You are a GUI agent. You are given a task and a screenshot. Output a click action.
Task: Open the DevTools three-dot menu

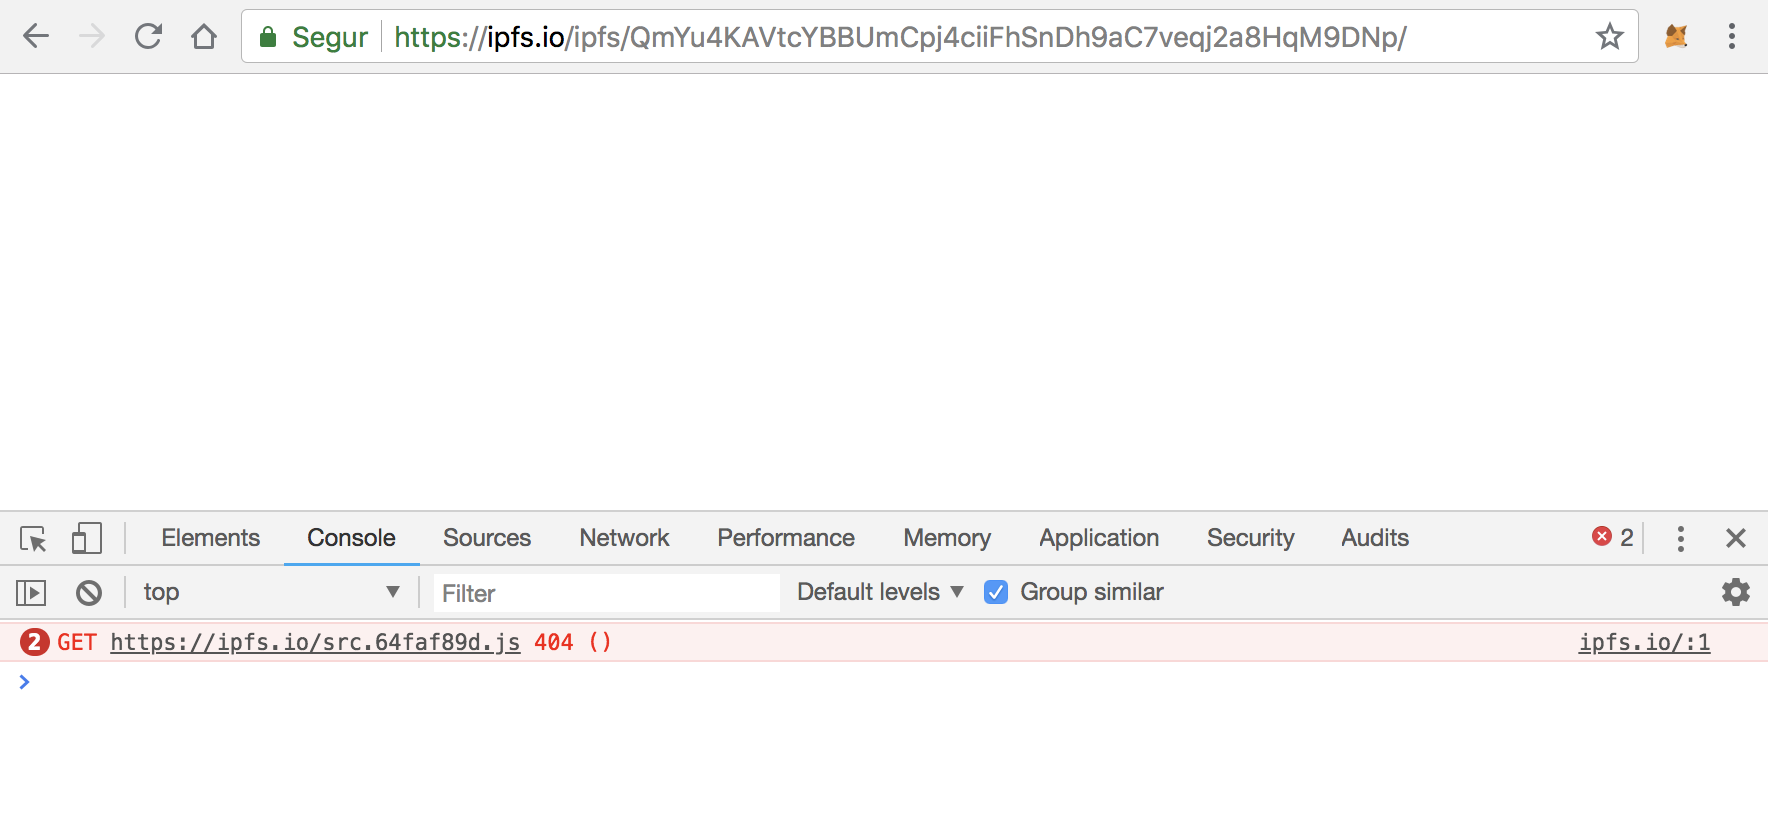point(1680,539)
